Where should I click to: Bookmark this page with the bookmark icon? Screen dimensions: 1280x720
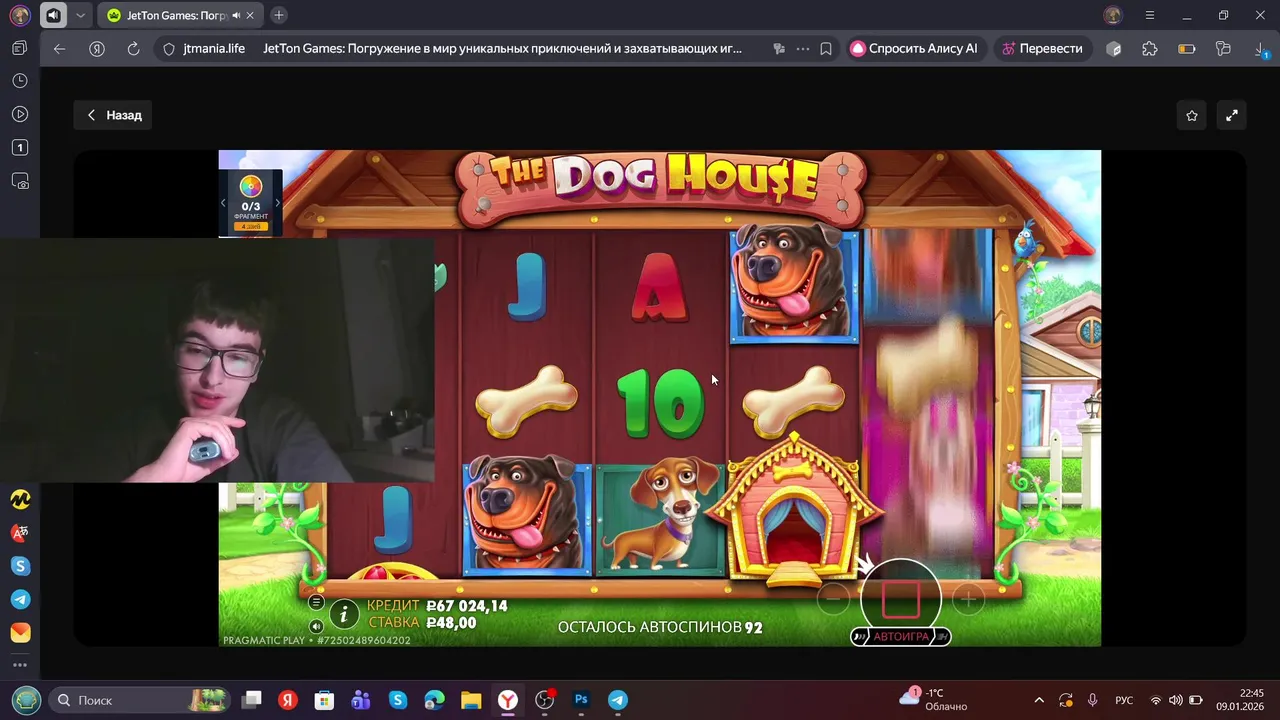826,48
